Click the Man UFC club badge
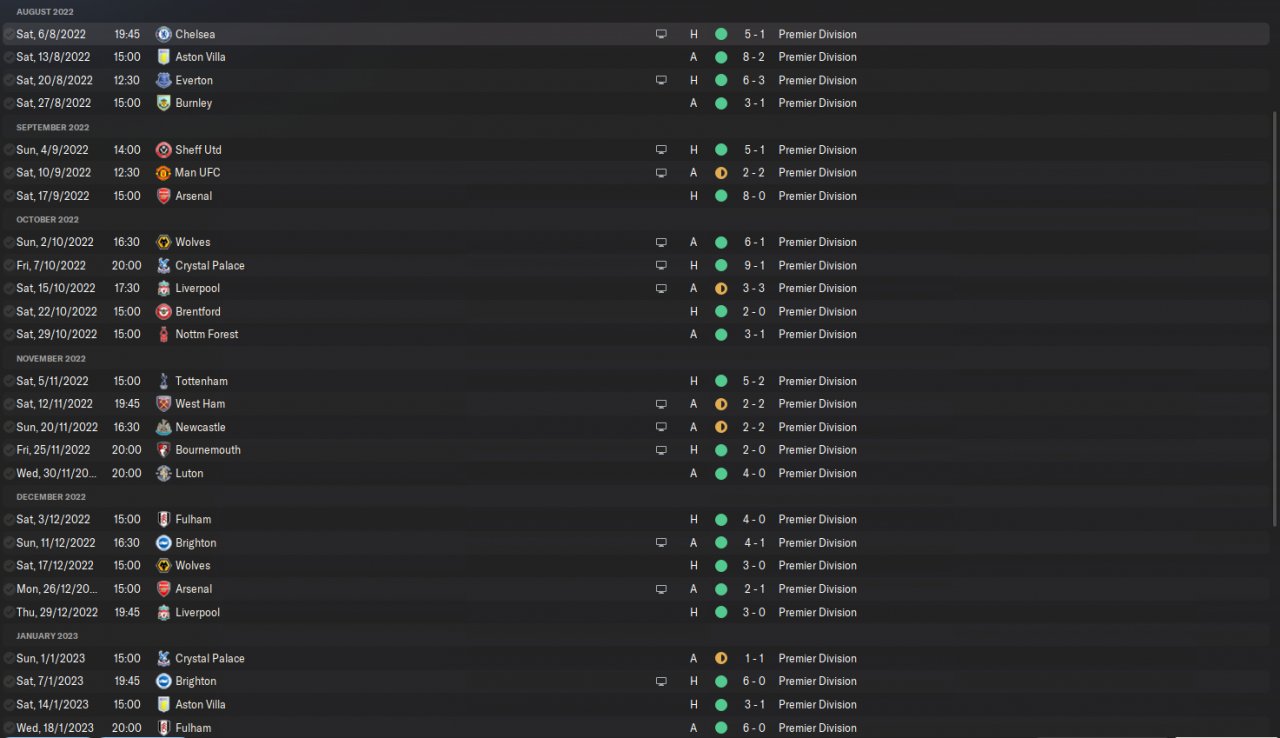The image size is (1280, 738). pos(164,173)
